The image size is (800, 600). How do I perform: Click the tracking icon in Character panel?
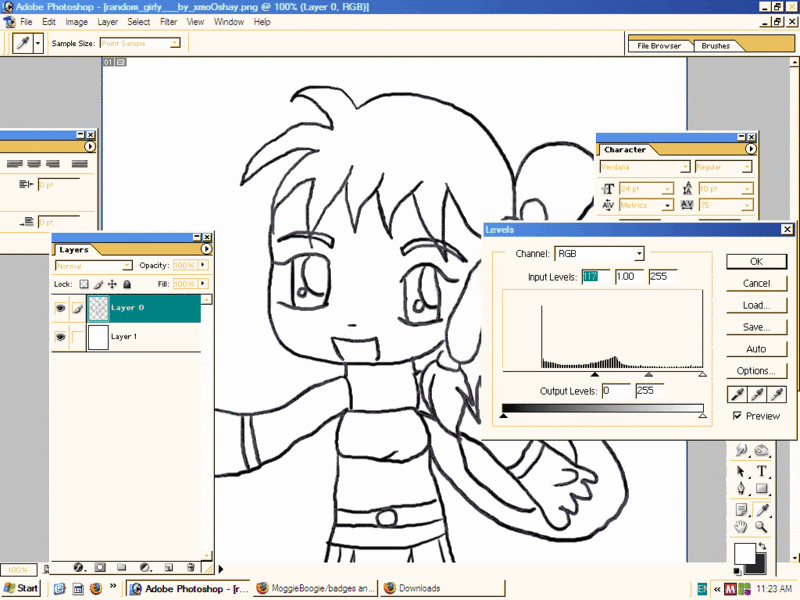687,205
